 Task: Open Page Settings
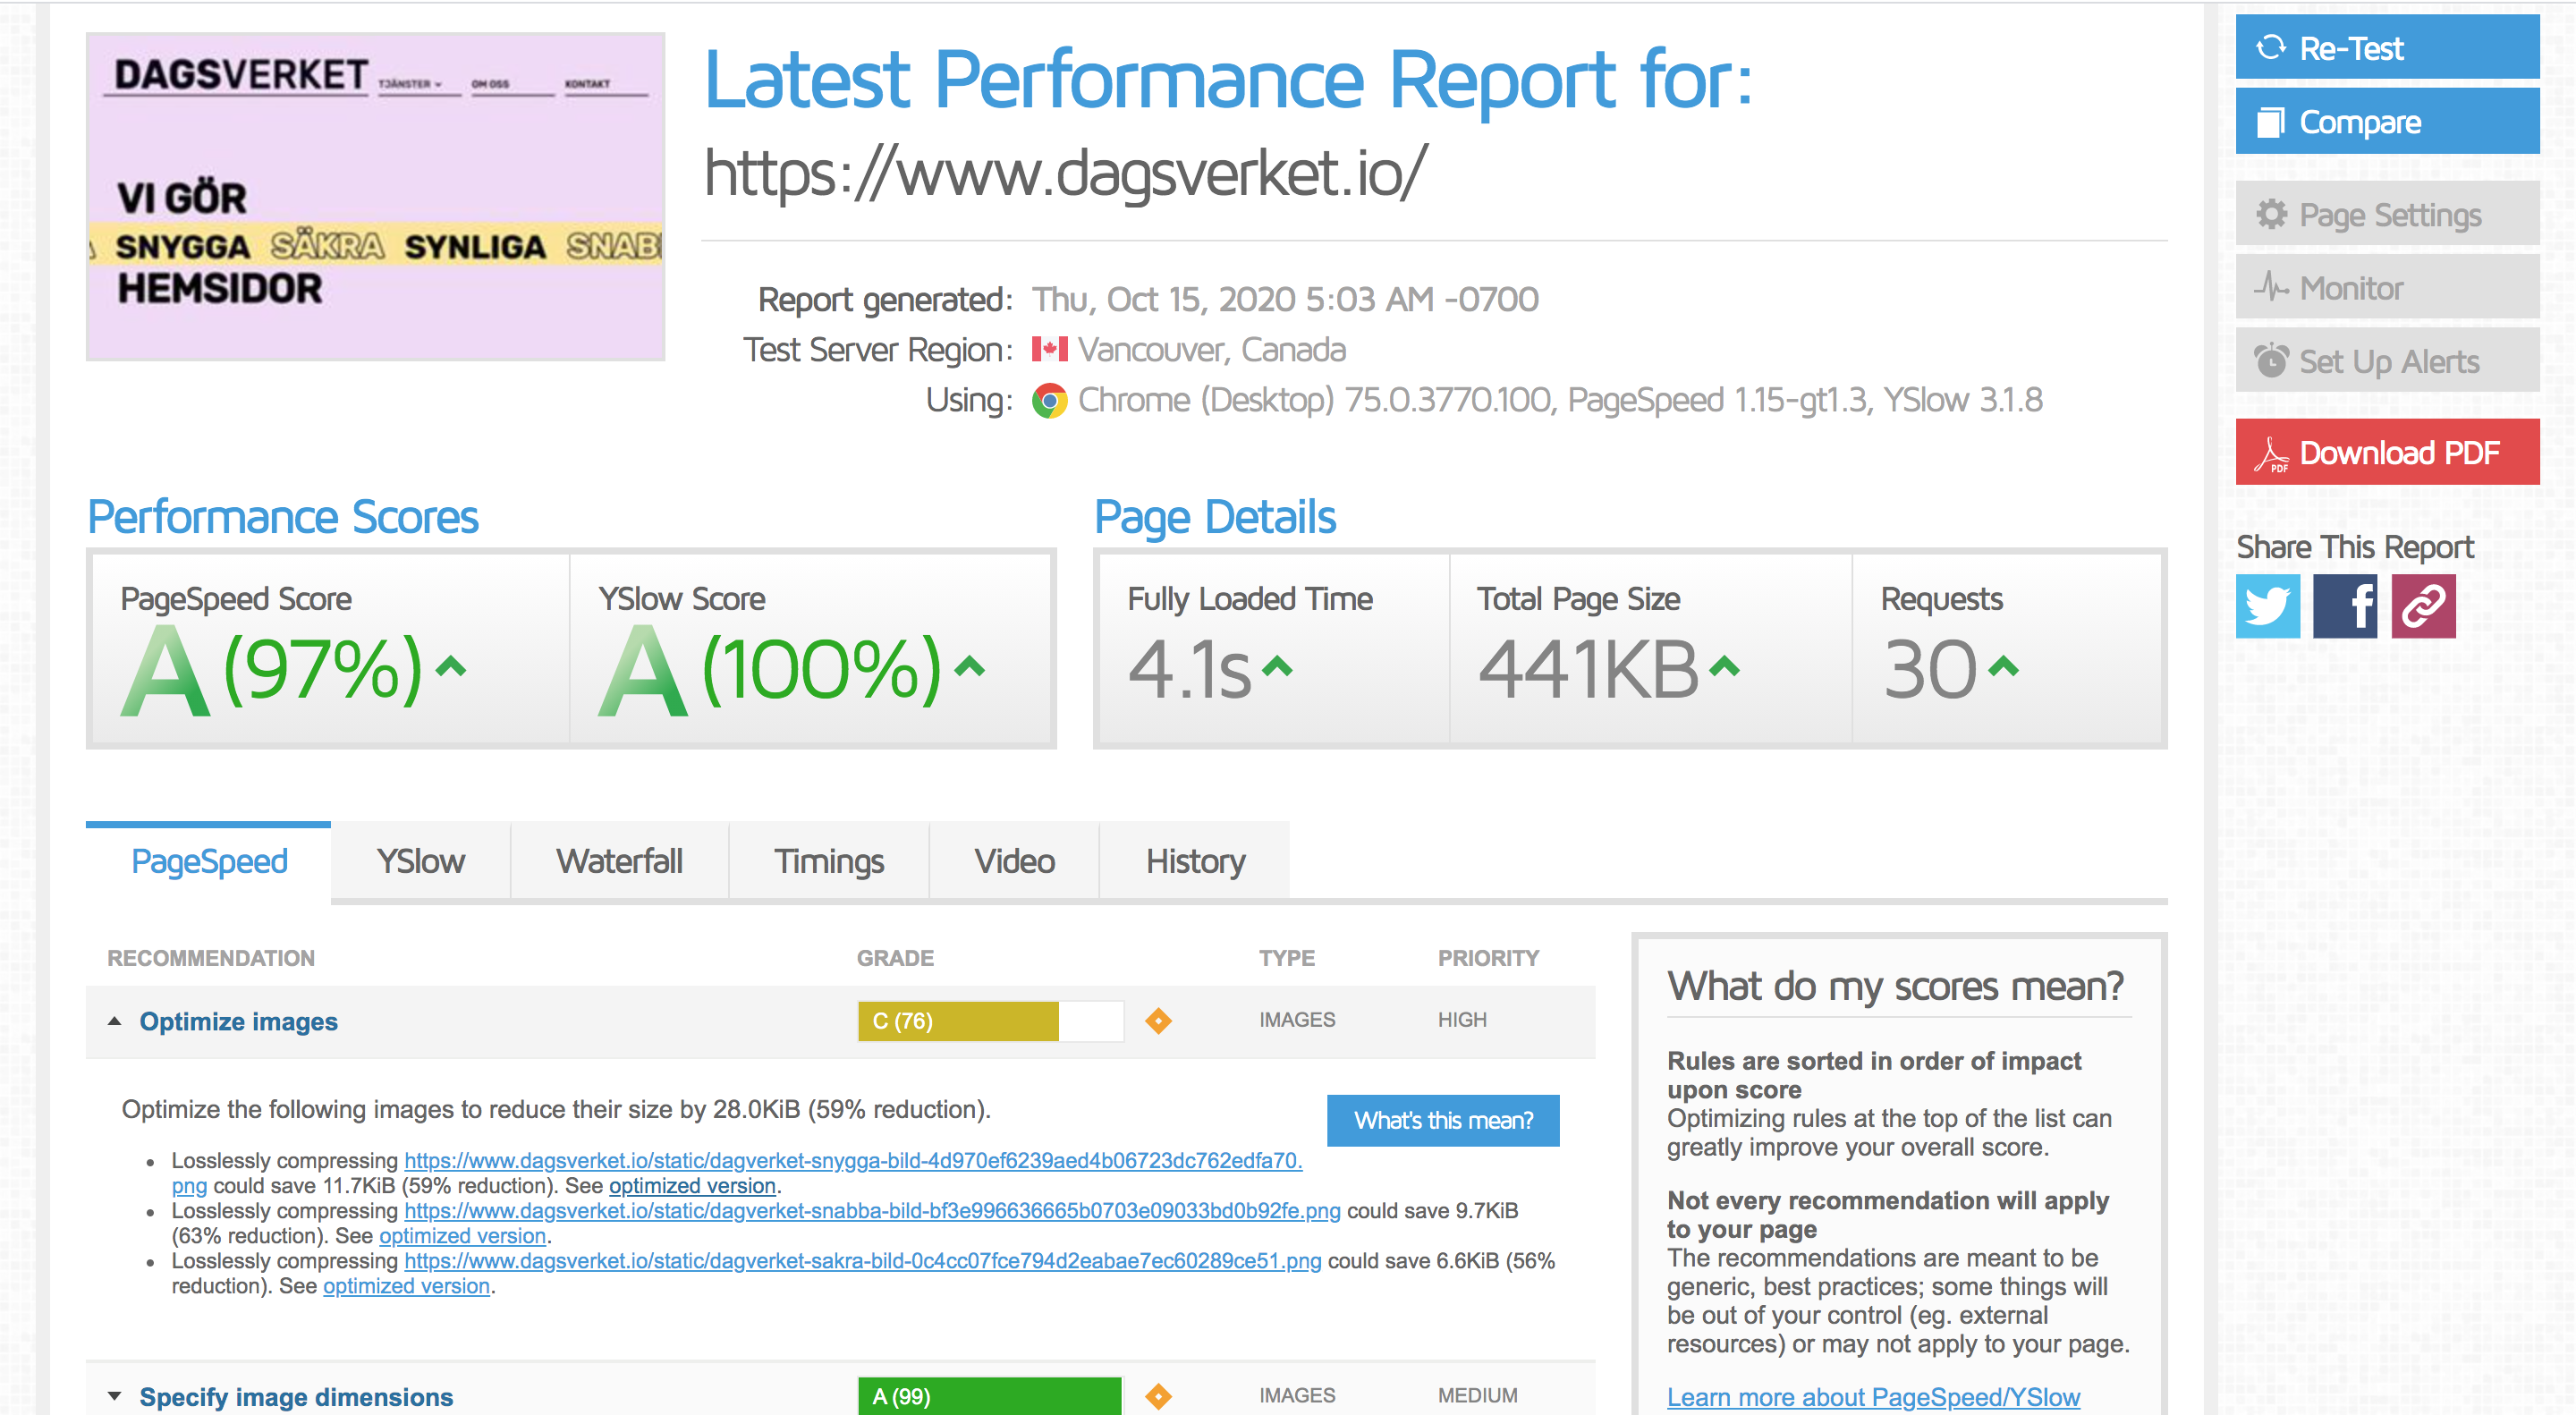coord(2387,214)
